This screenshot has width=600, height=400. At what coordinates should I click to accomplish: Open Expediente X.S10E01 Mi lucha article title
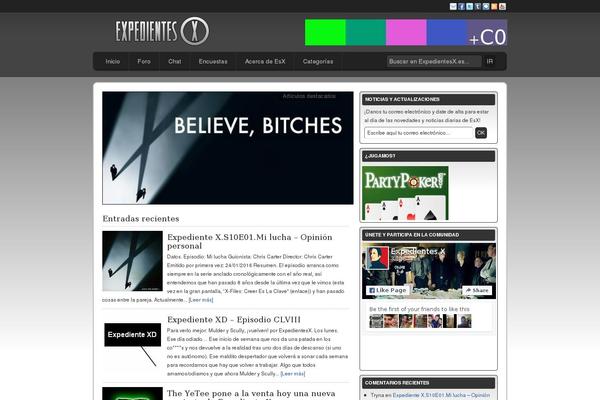[249, 242]
